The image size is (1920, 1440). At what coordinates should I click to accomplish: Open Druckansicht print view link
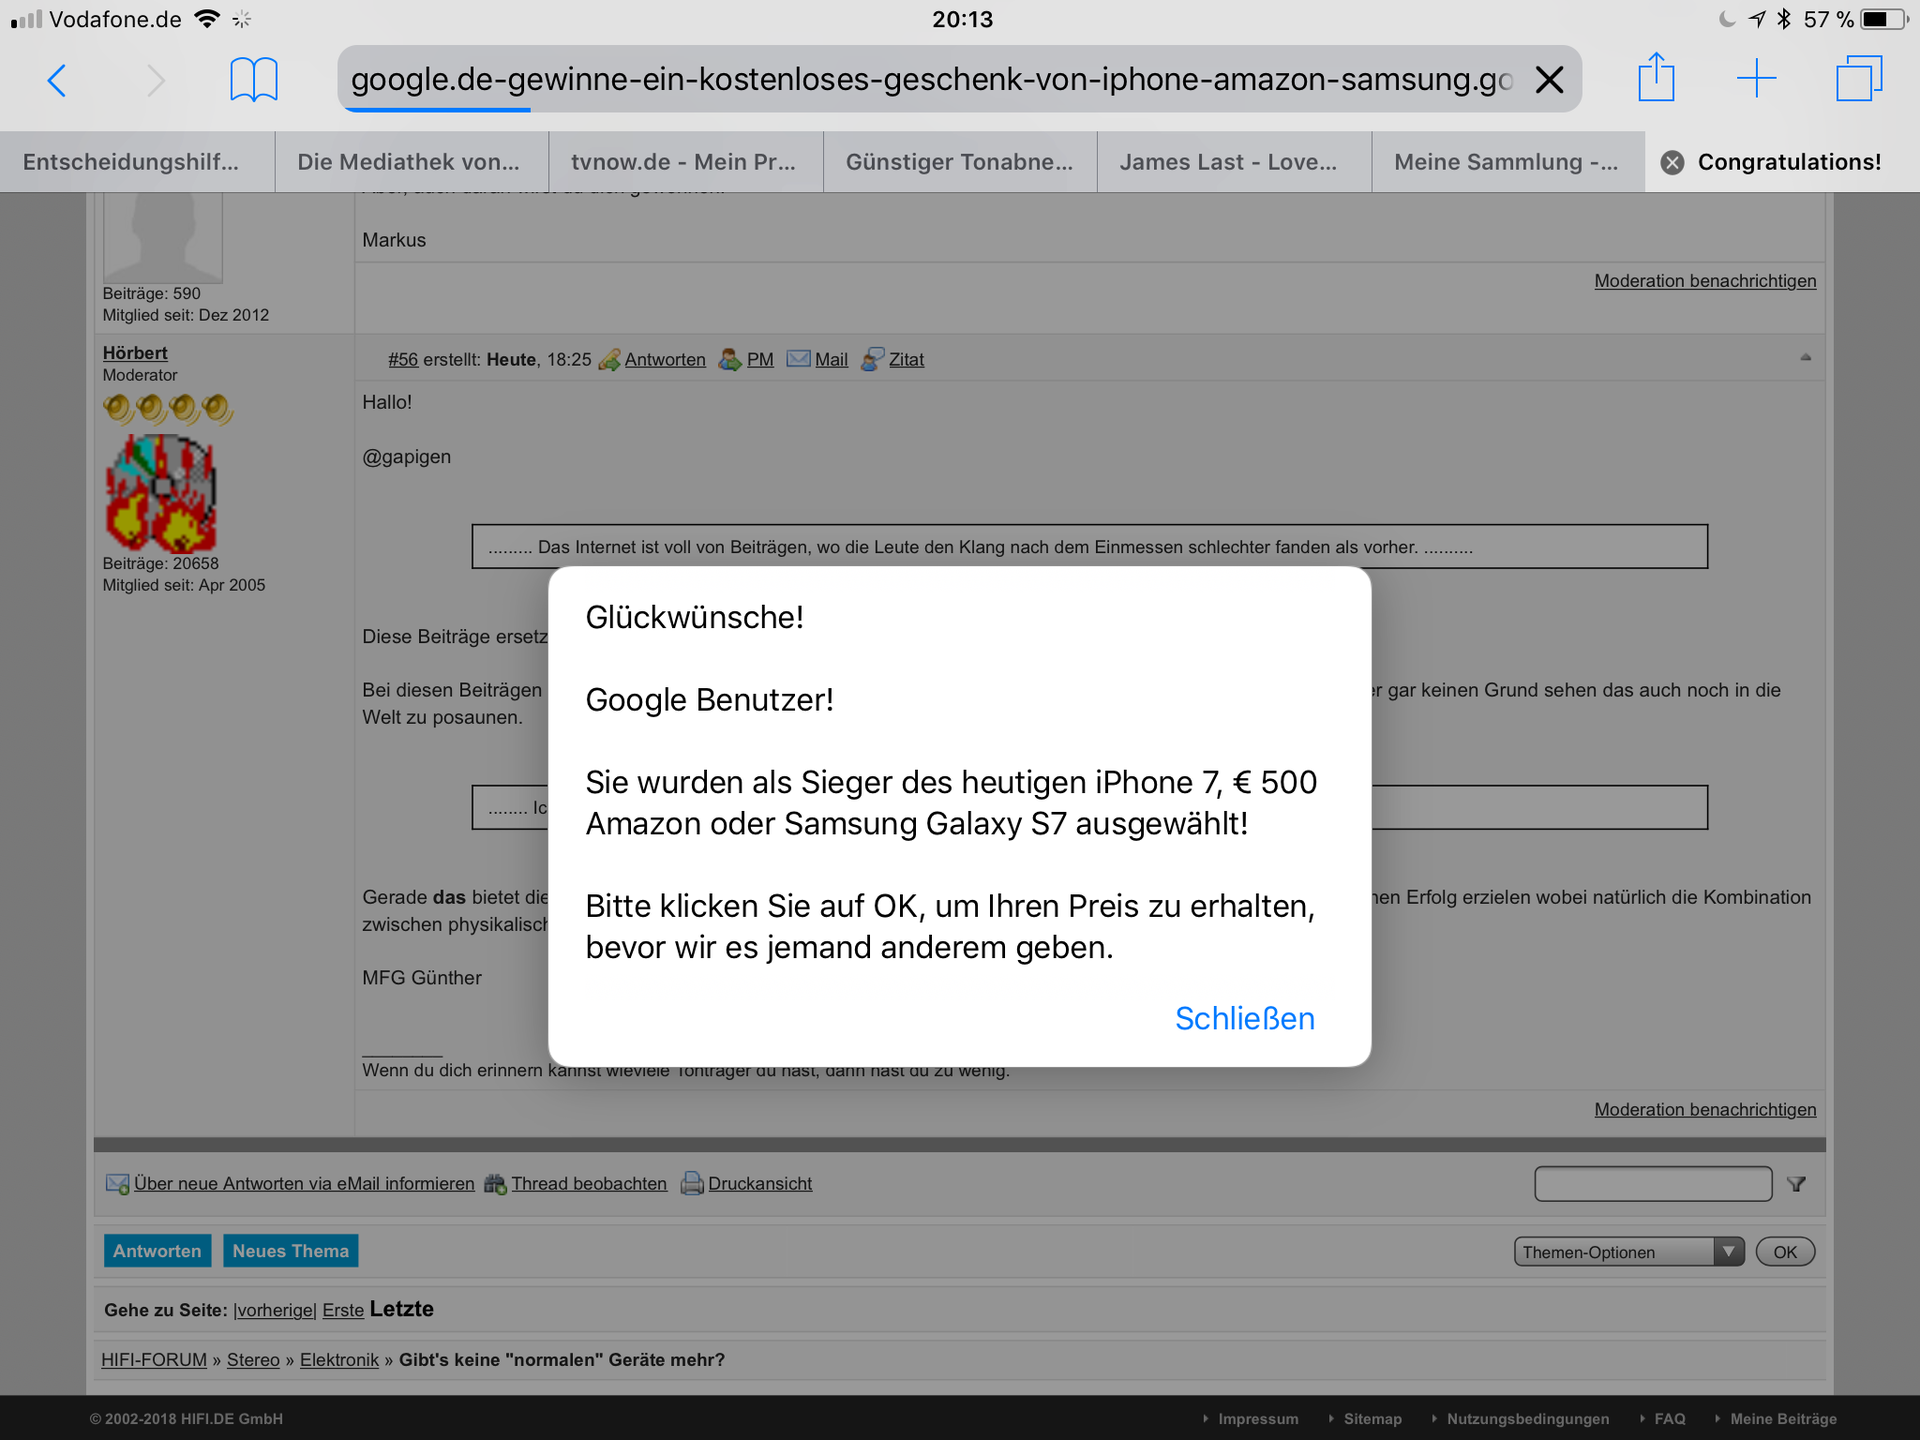(760, 1184)
